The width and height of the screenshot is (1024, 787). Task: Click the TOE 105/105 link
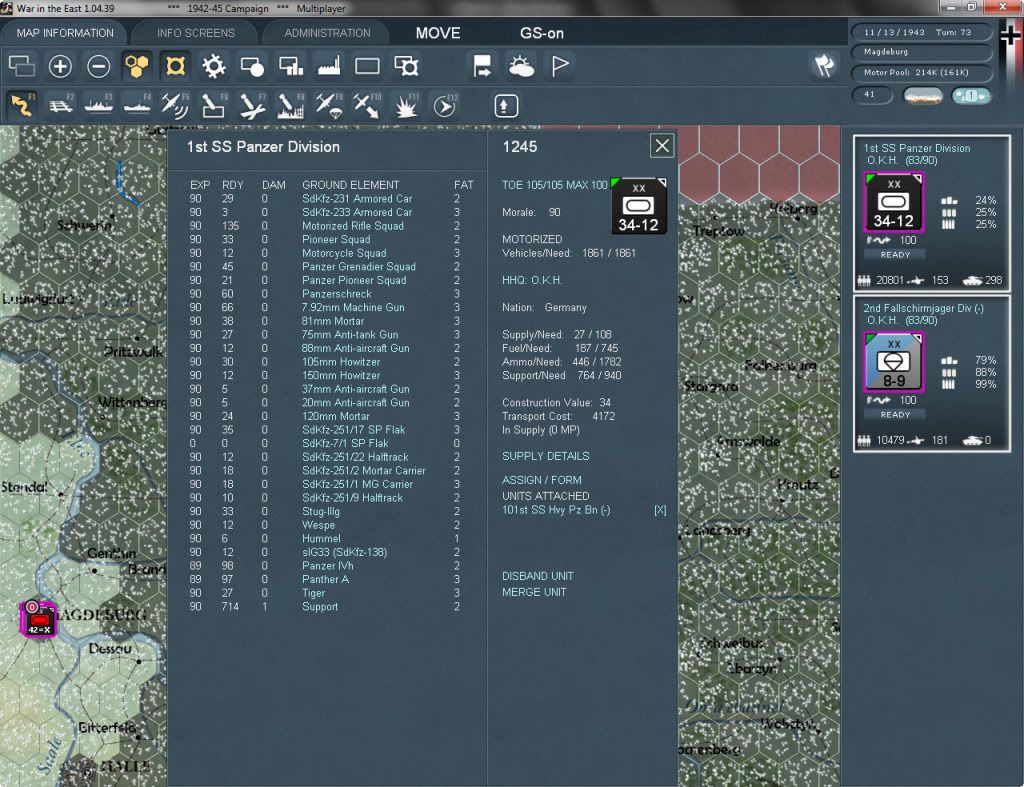pyautogui.click(x=532, y=185)
